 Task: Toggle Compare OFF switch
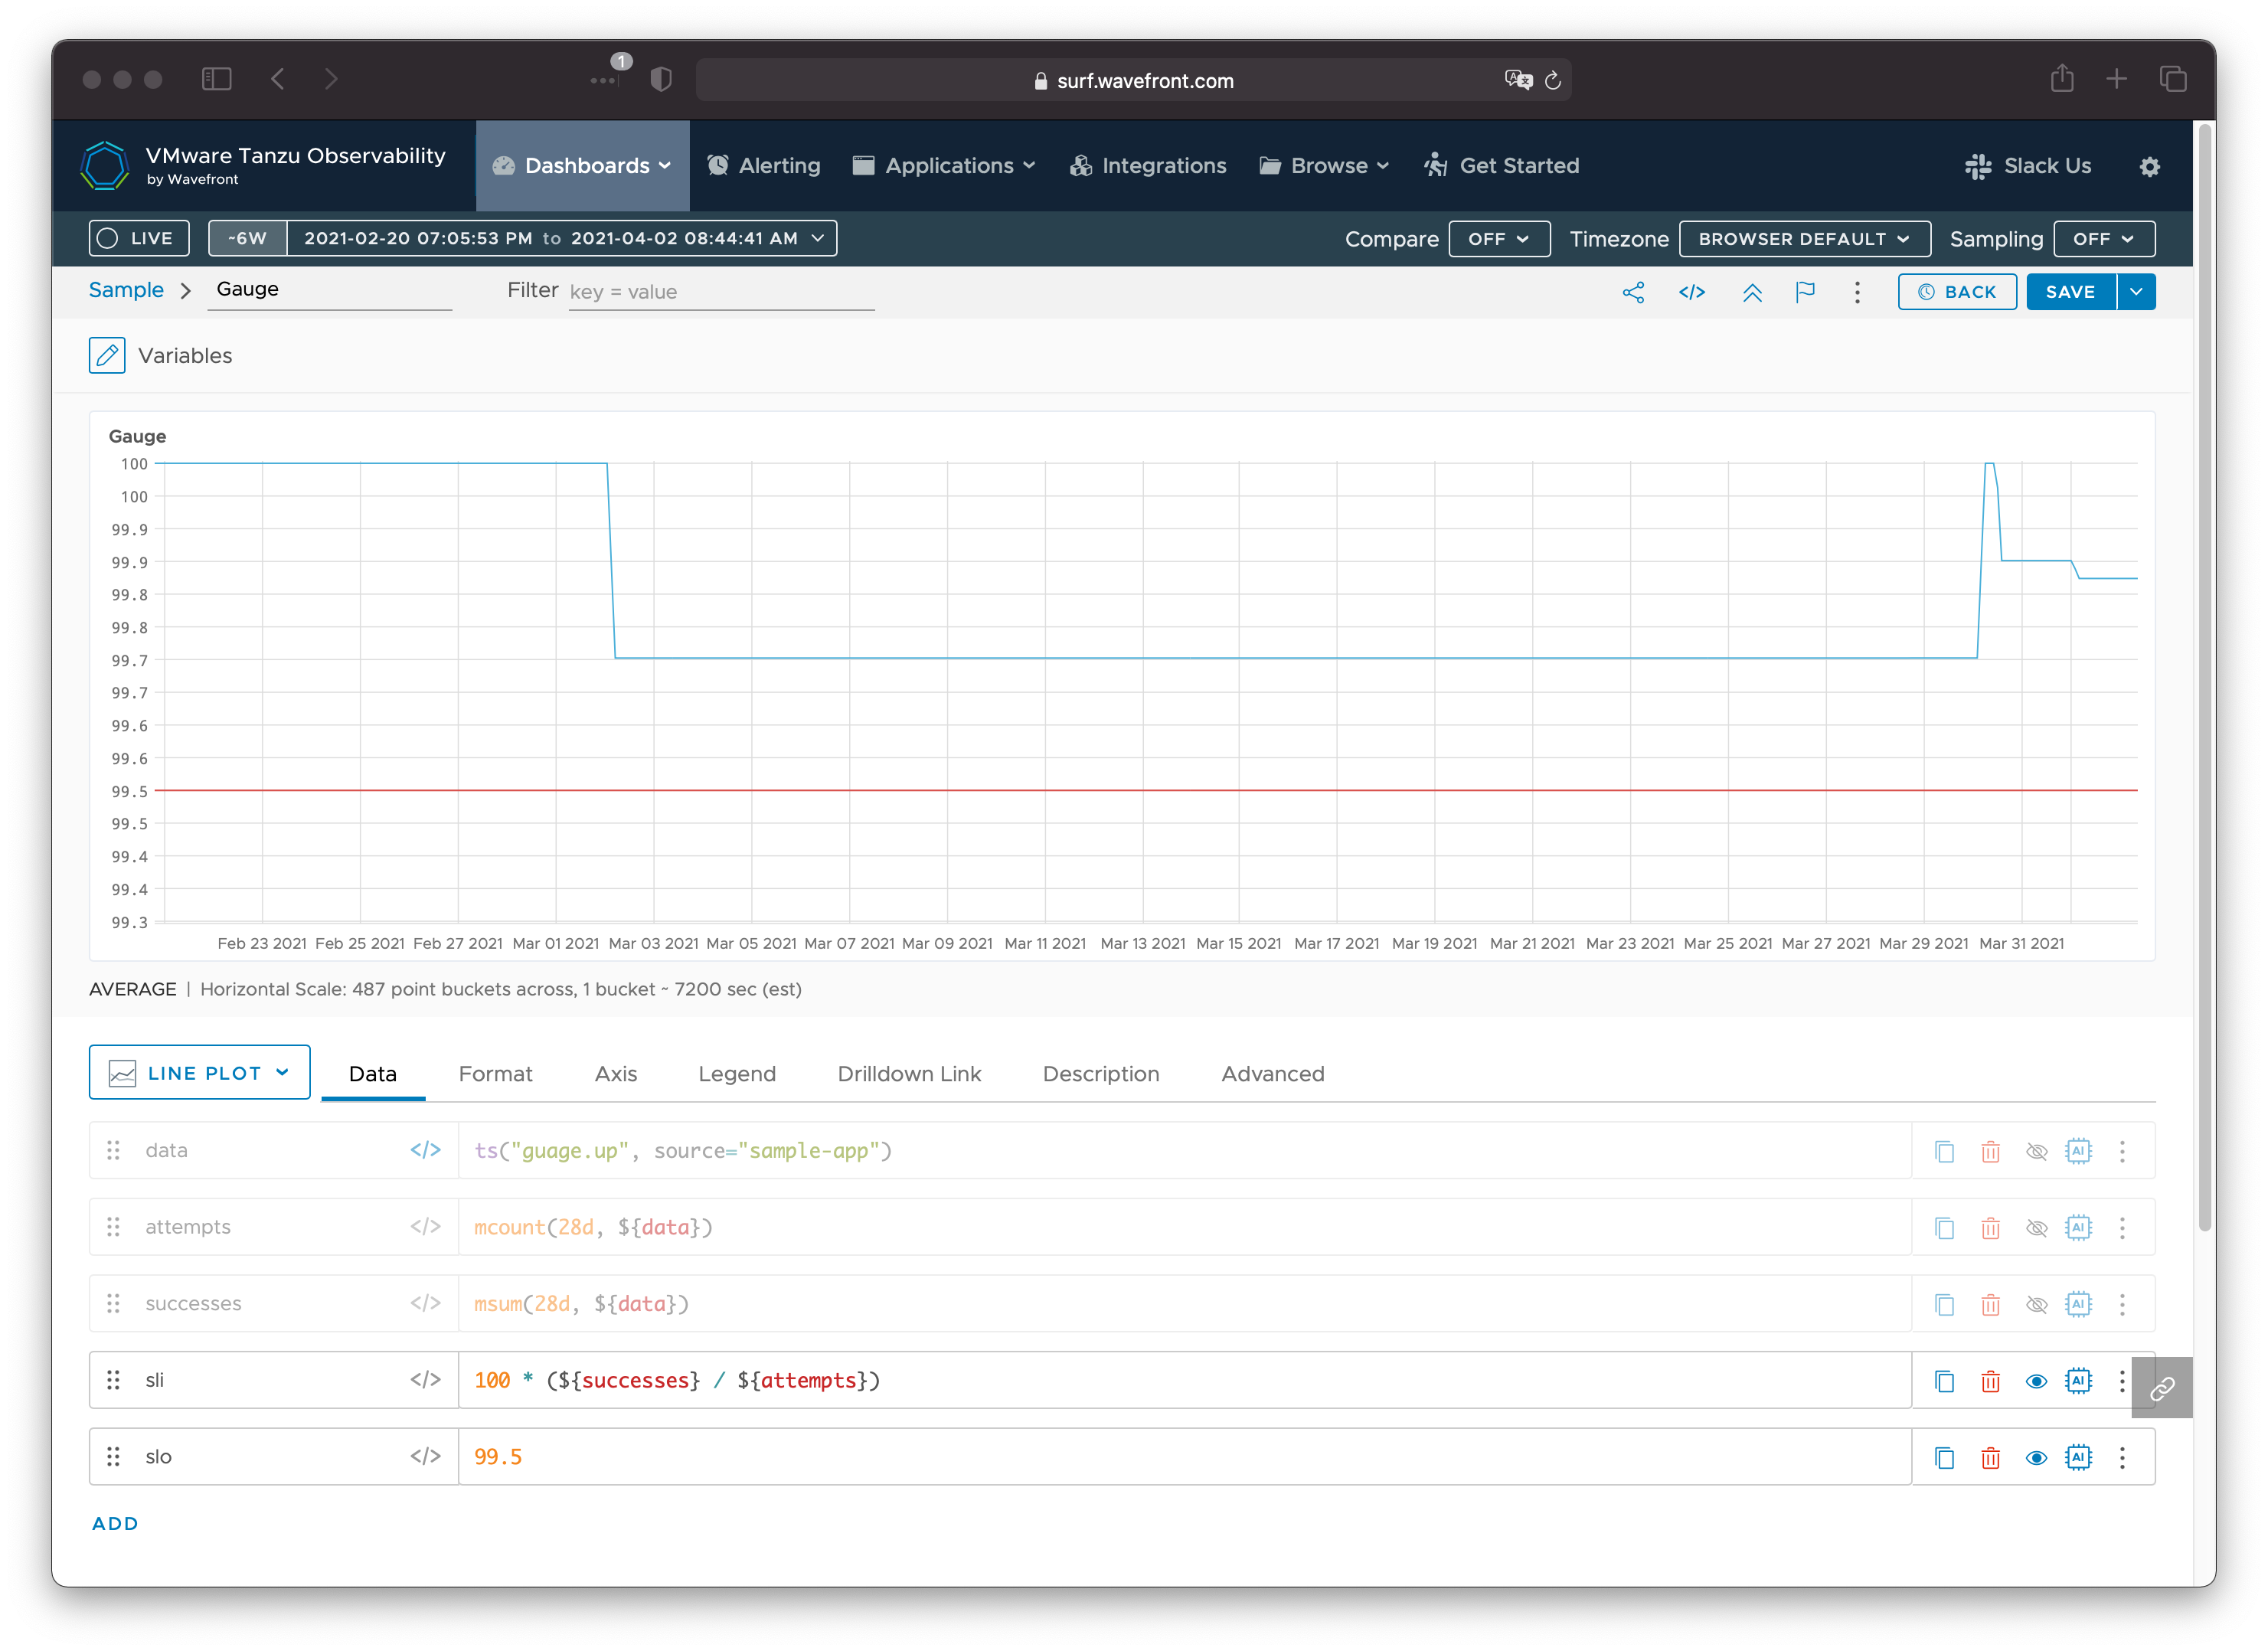[x=1492, y=237]
